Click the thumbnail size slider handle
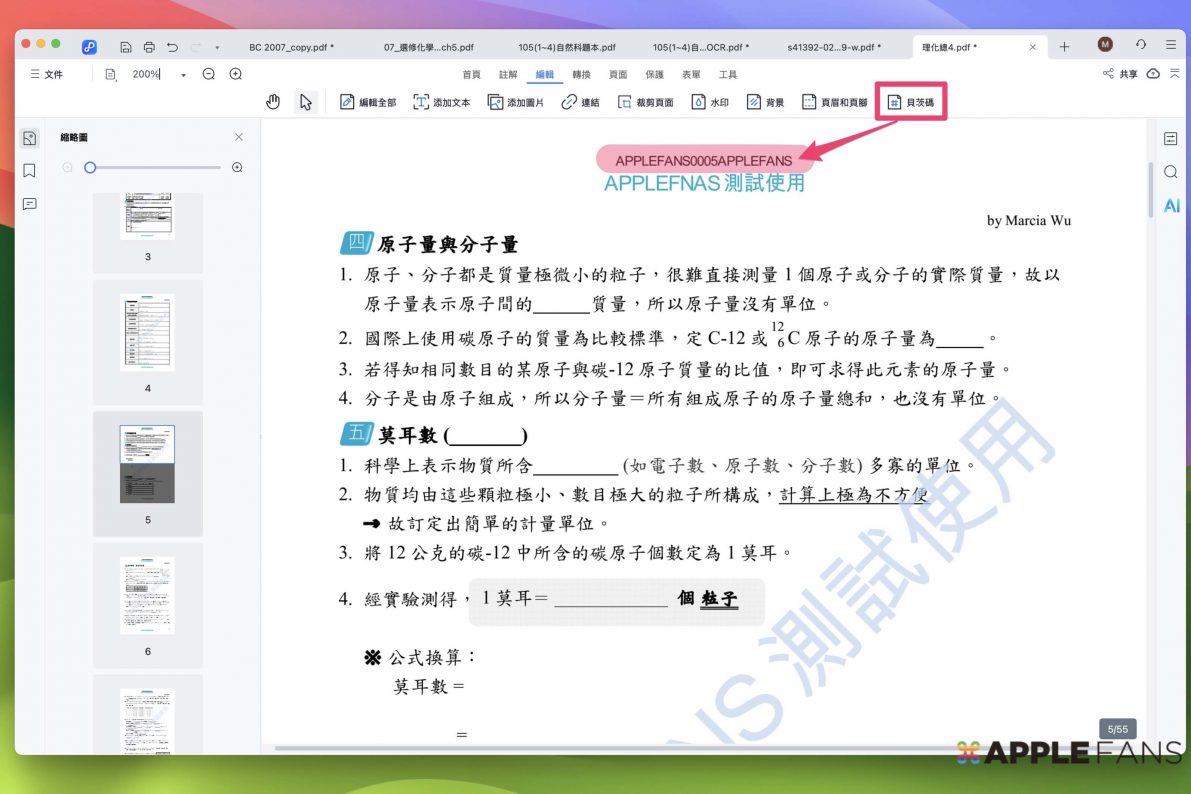This screenshot has width=1191, height=794. pos(90,167)
